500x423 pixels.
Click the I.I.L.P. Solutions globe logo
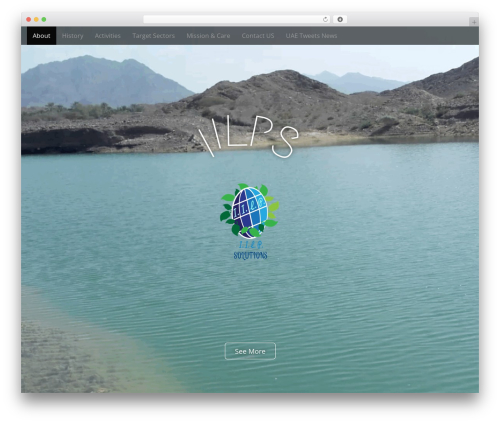[249, 211]
